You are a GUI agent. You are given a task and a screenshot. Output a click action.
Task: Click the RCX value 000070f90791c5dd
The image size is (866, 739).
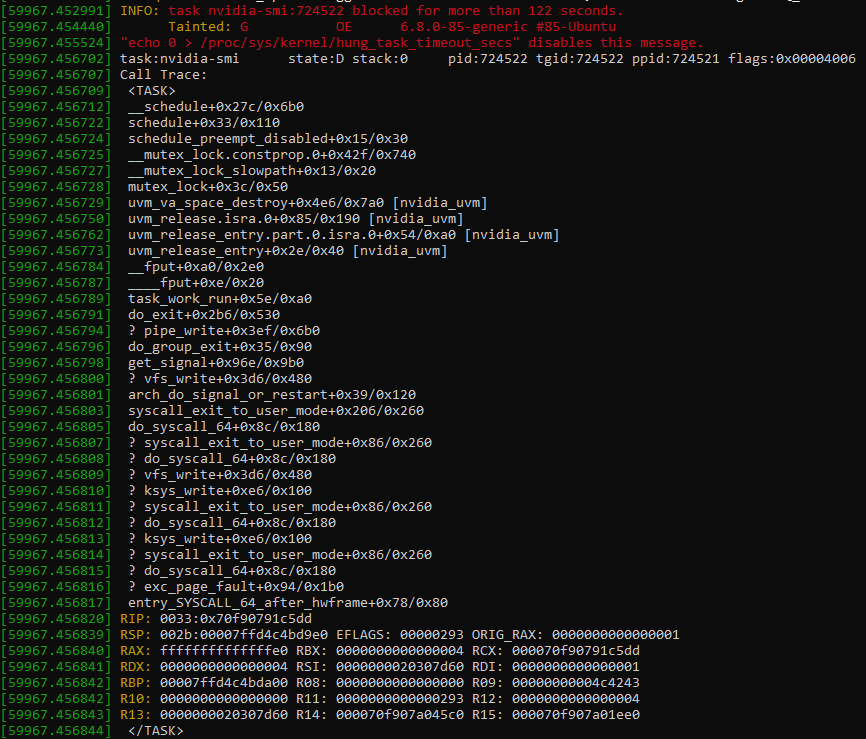(x=575, y=651)
